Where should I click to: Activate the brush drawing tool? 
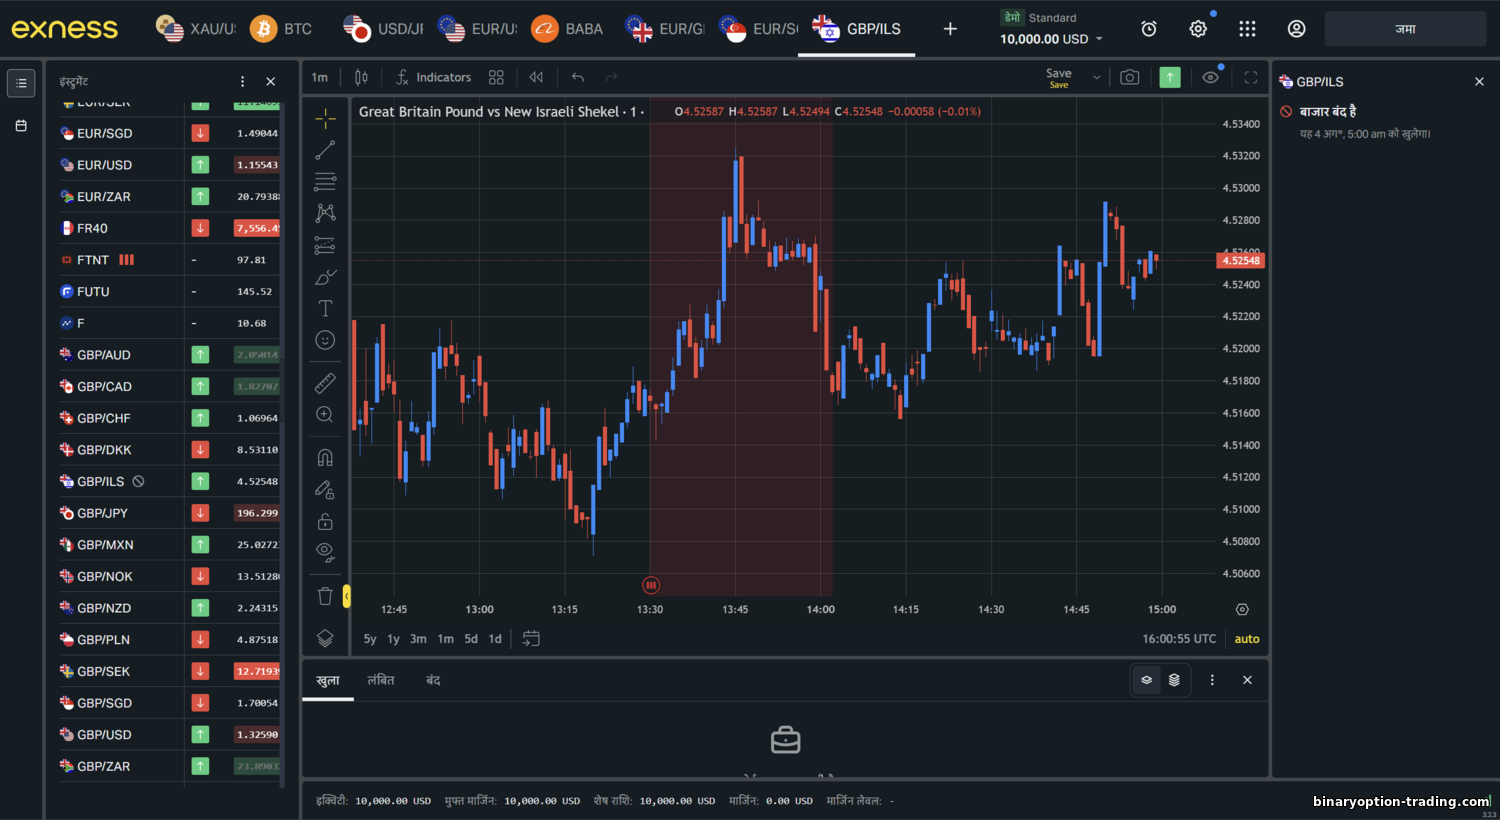pos(325,277)
